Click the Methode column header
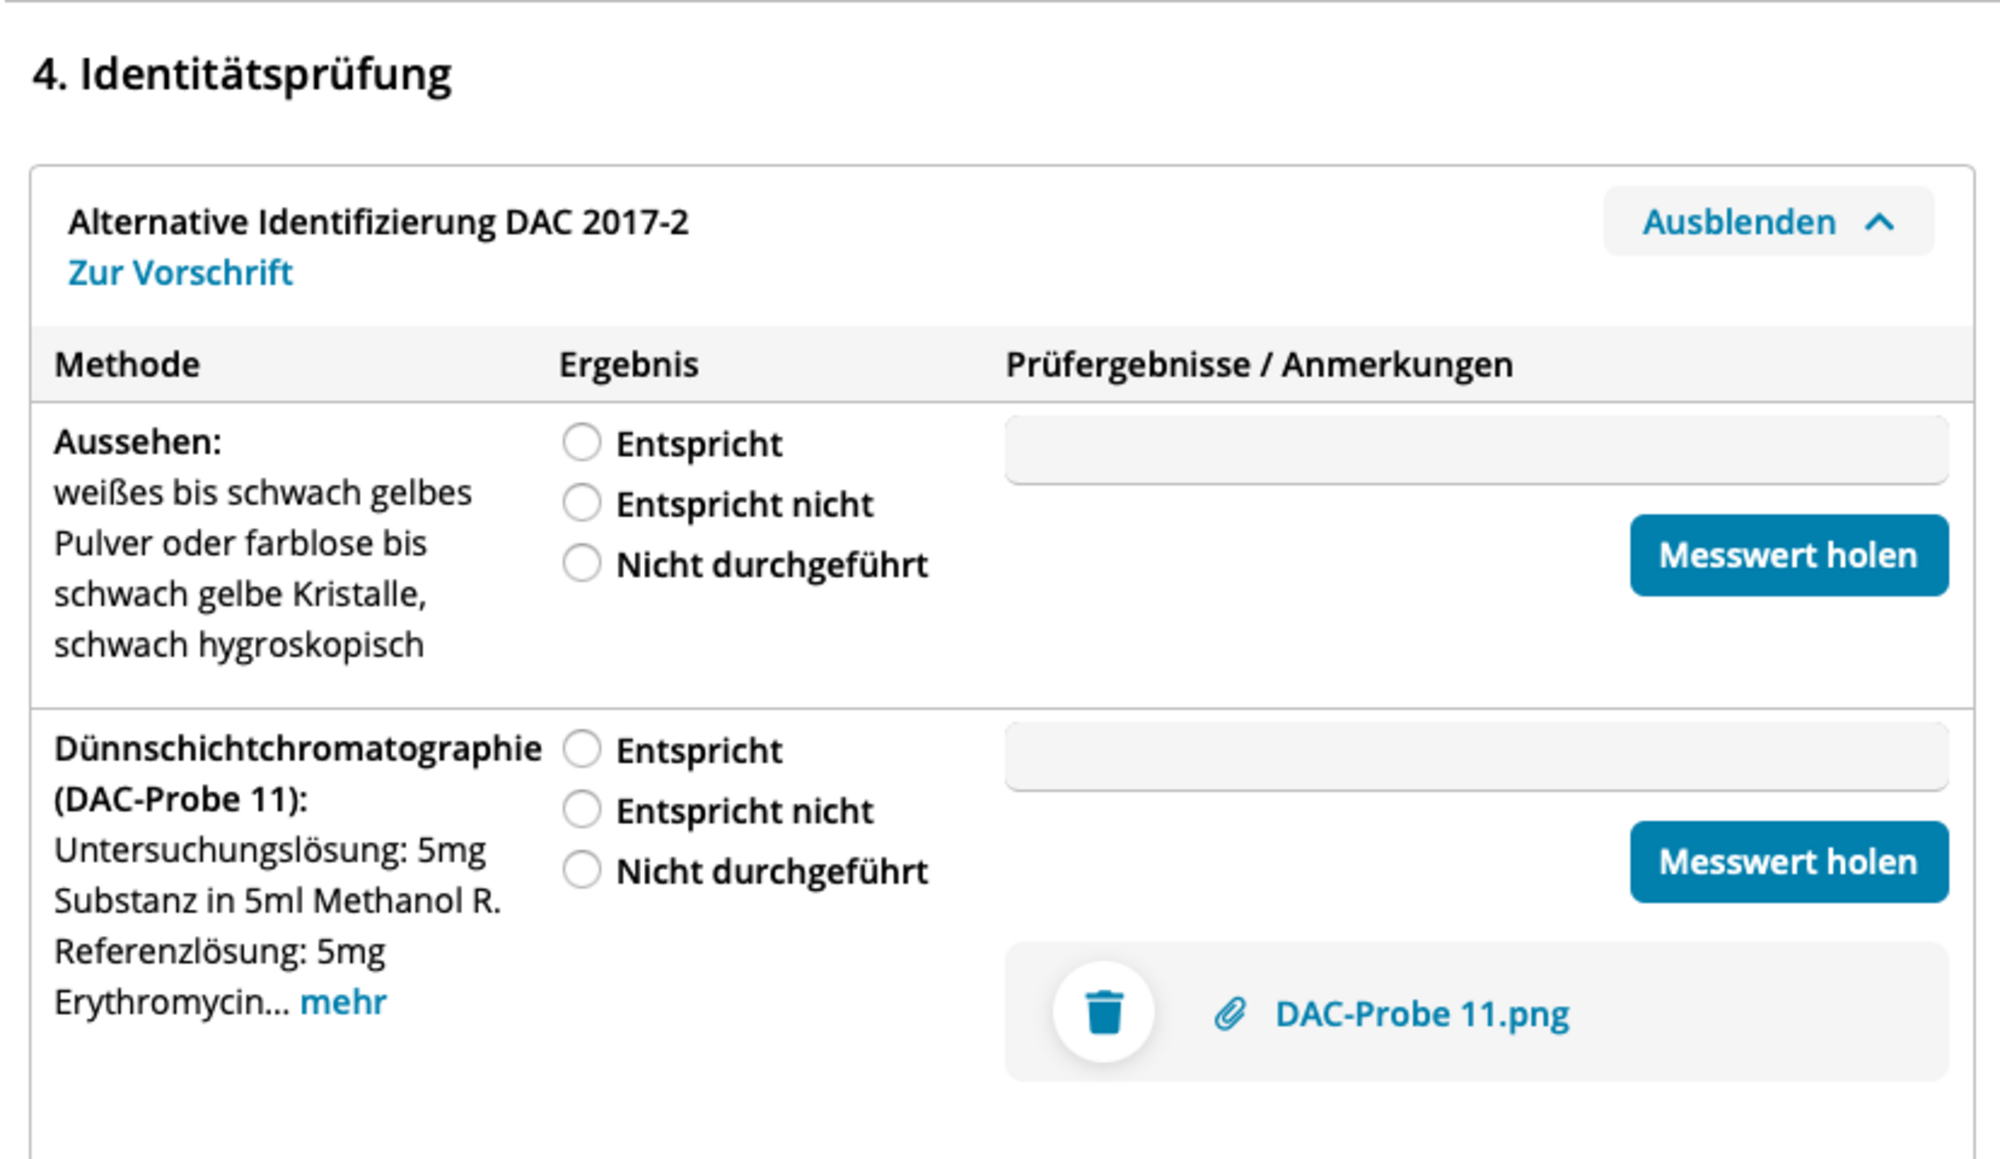 tap(127, 365)
